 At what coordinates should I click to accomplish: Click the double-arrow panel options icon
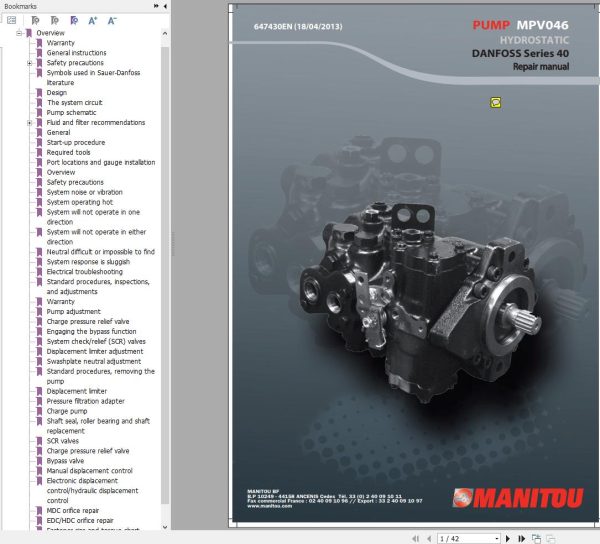[x=156, y=6]
